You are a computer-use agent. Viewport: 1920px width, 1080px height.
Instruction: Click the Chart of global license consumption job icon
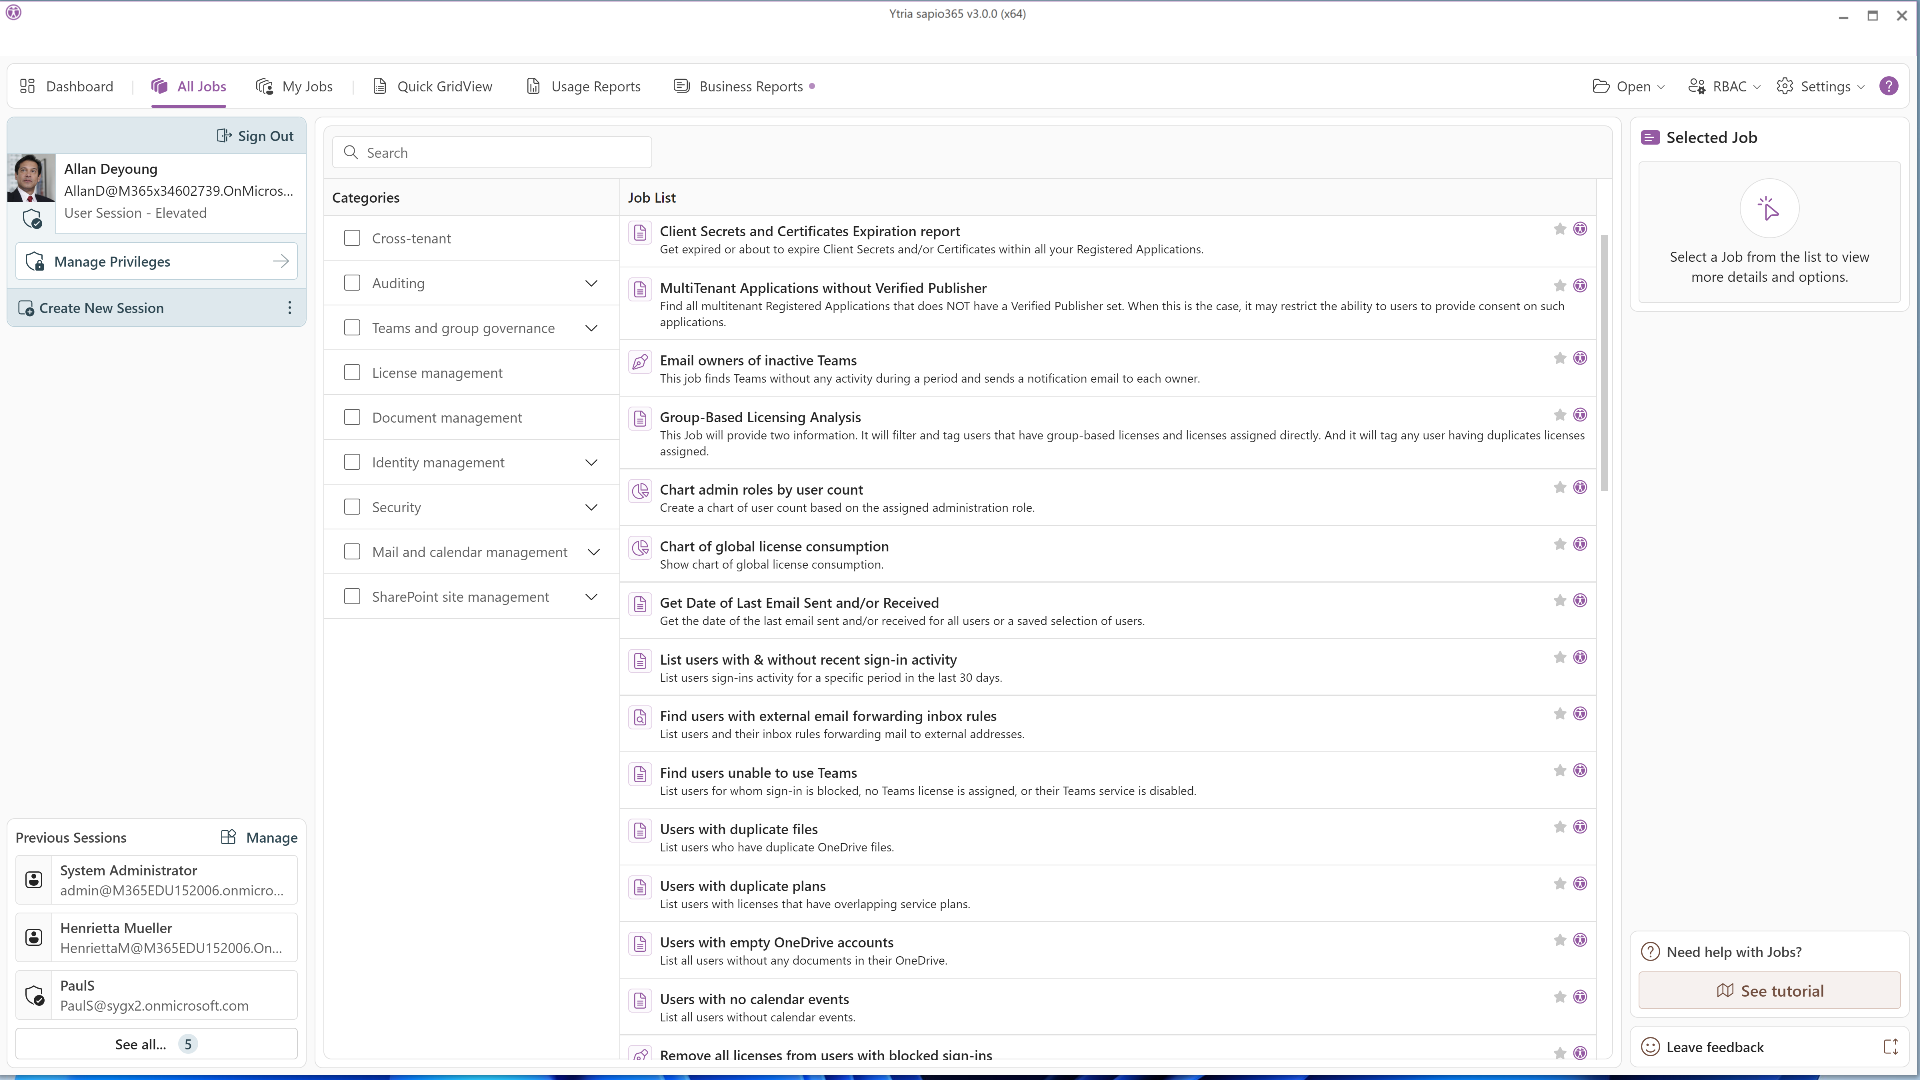(x=640, y=548)
